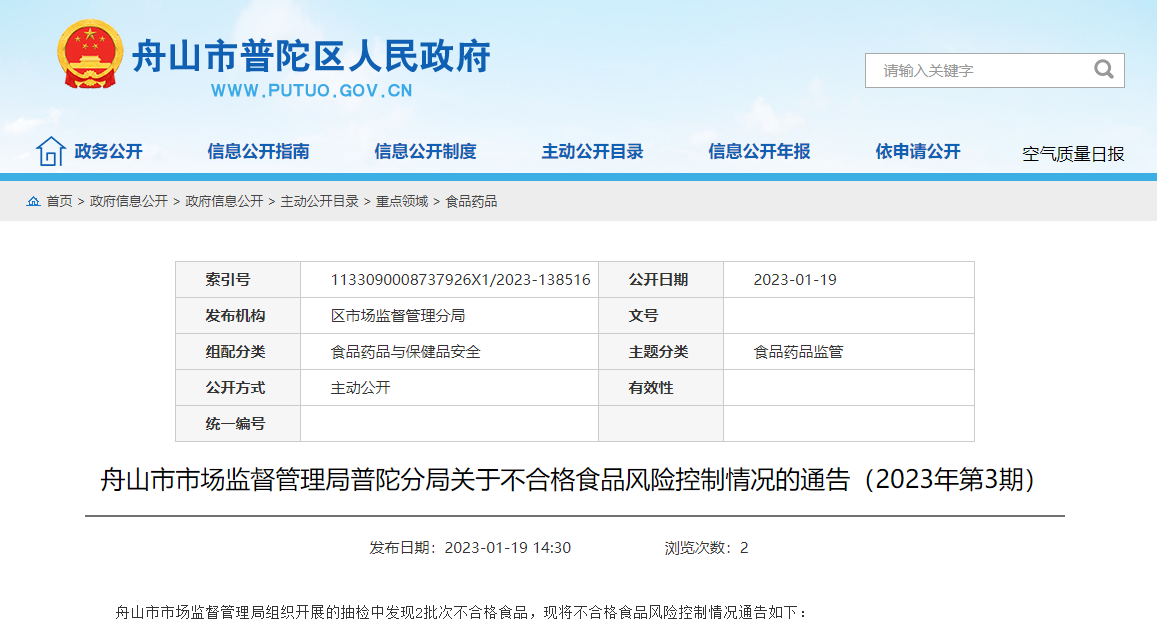
Task: Click the 主题分类 label cell
Action: click(x=660, y=352)
